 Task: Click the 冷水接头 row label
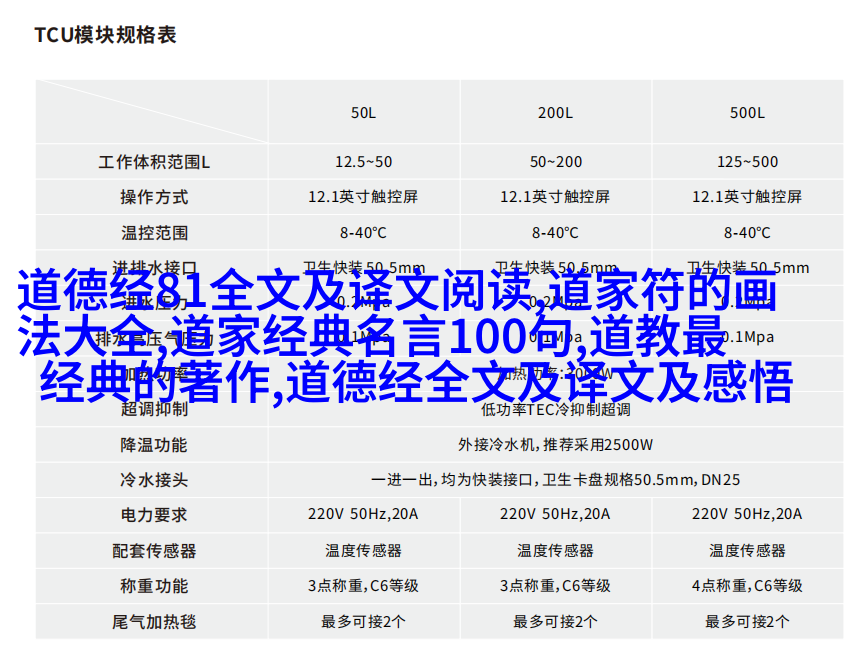coord(154,480)
